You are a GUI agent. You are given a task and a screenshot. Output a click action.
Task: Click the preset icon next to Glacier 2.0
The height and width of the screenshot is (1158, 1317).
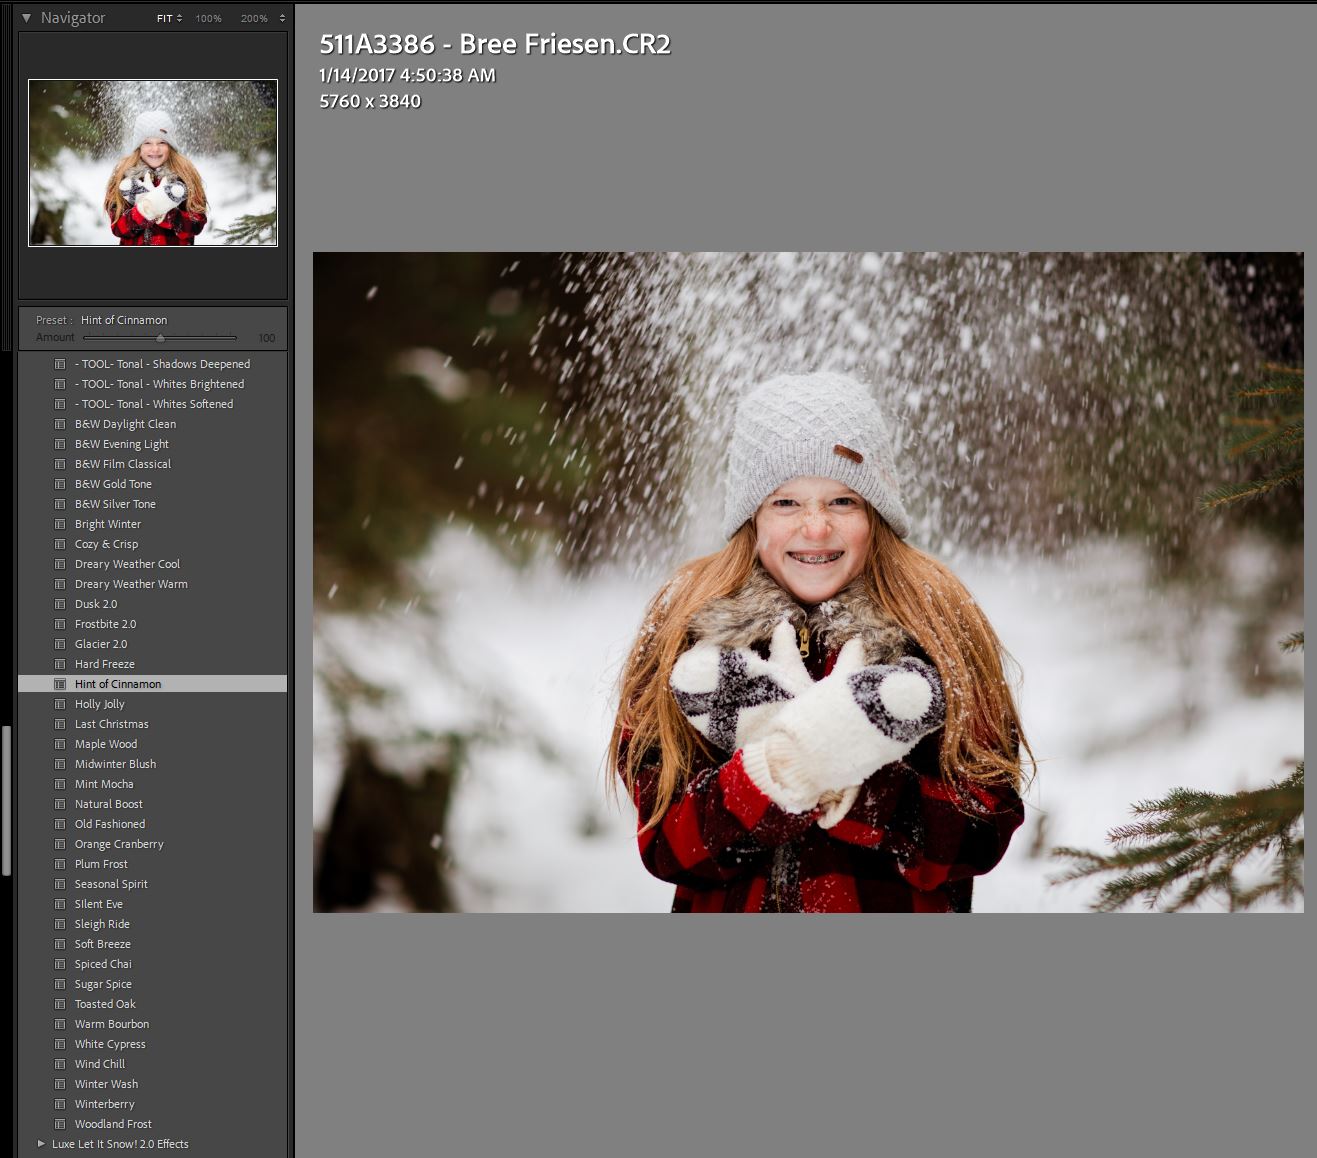(60, 644)
